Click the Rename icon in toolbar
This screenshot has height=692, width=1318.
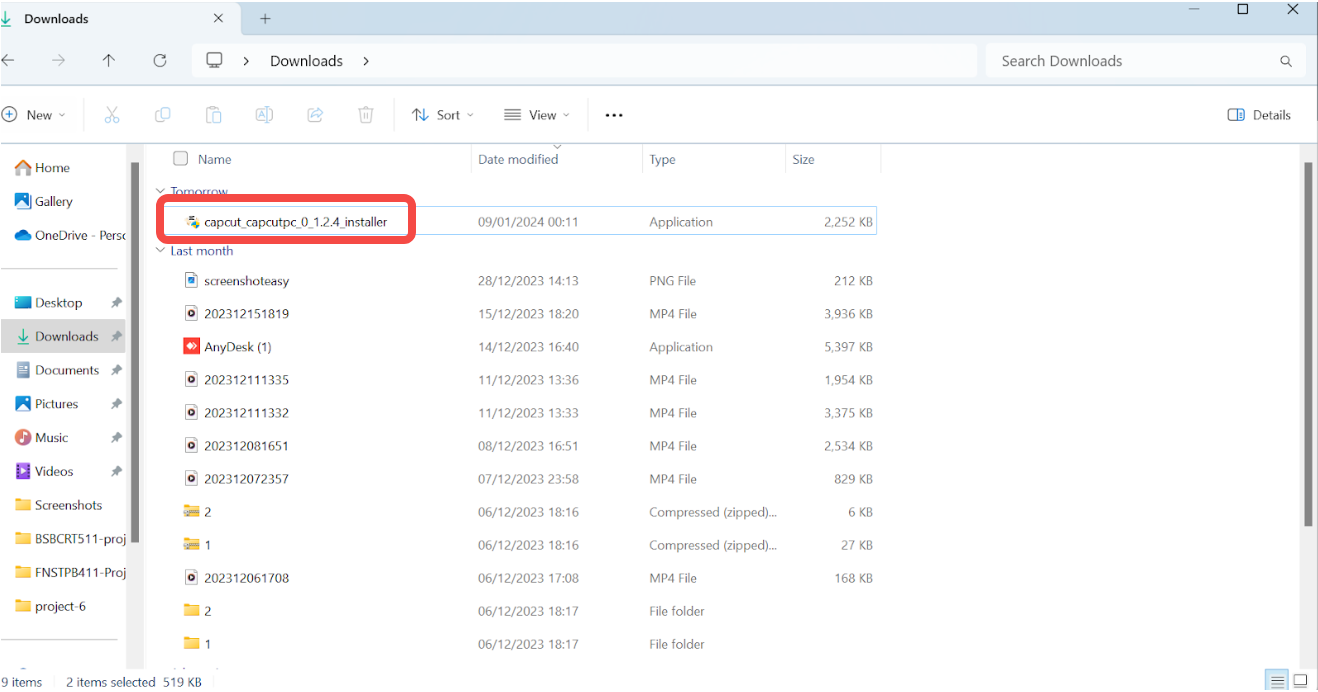coord(264,115)
